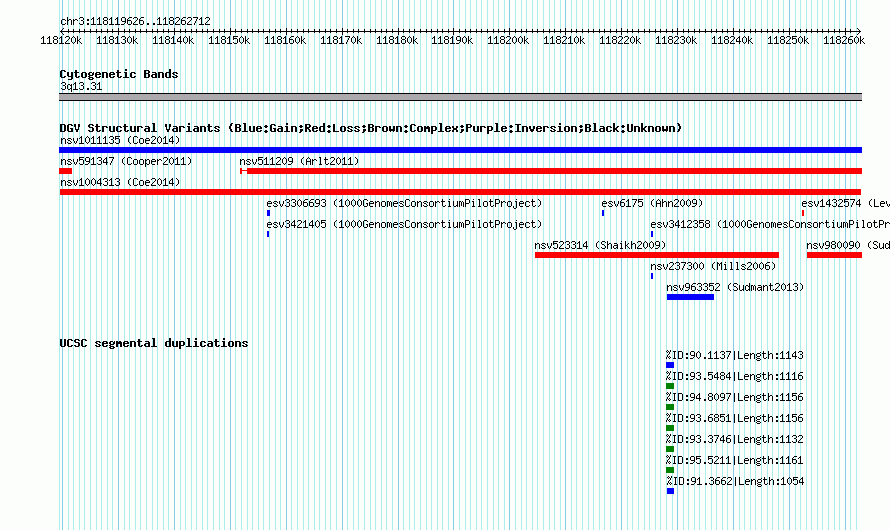Screen dimensions: 890x530
Task: Click the green duplication block ID:95.5211 Length:1161
Action: pos(670,470)
